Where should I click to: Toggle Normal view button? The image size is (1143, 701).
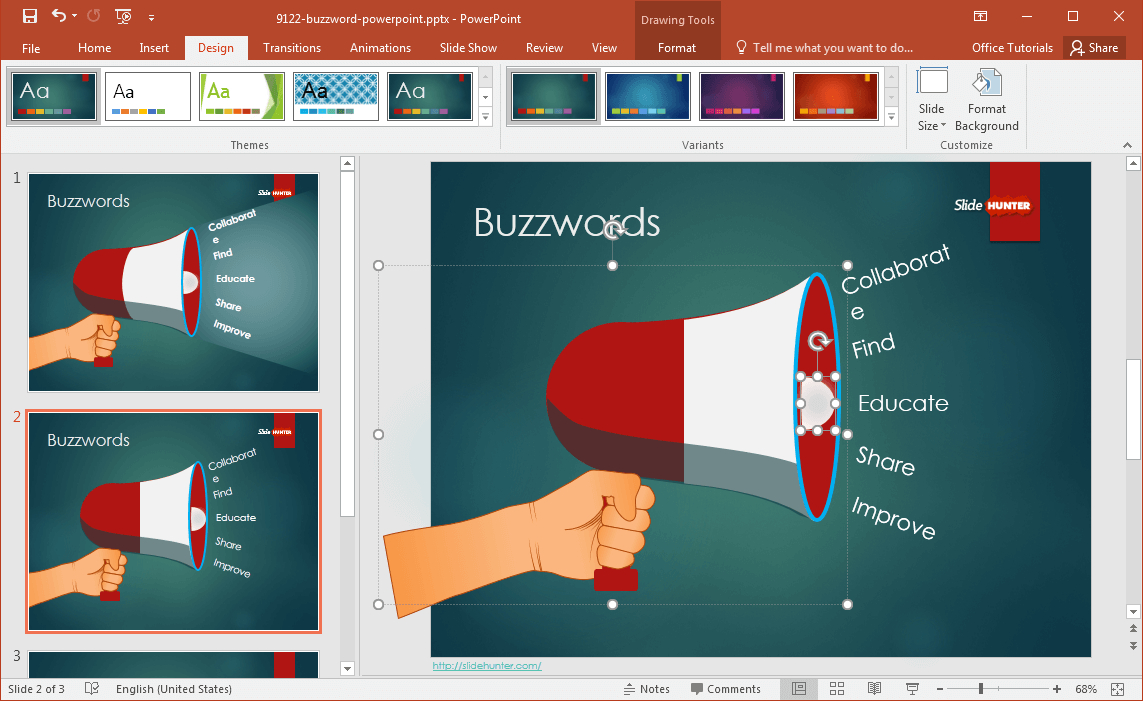(x=799, y=689)
